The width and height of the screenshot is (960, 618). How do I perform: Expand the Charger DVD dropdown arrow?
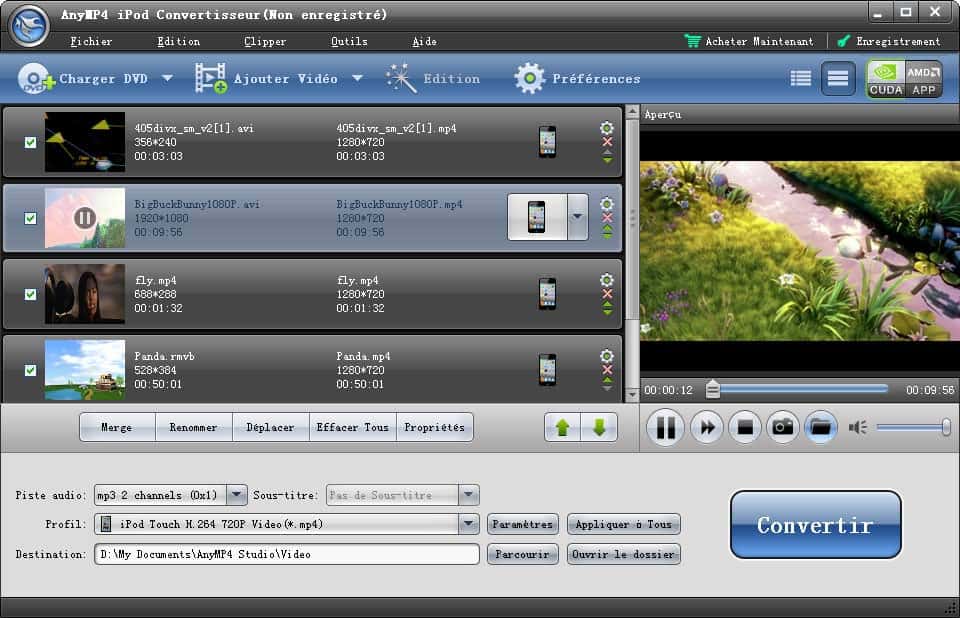167,78
